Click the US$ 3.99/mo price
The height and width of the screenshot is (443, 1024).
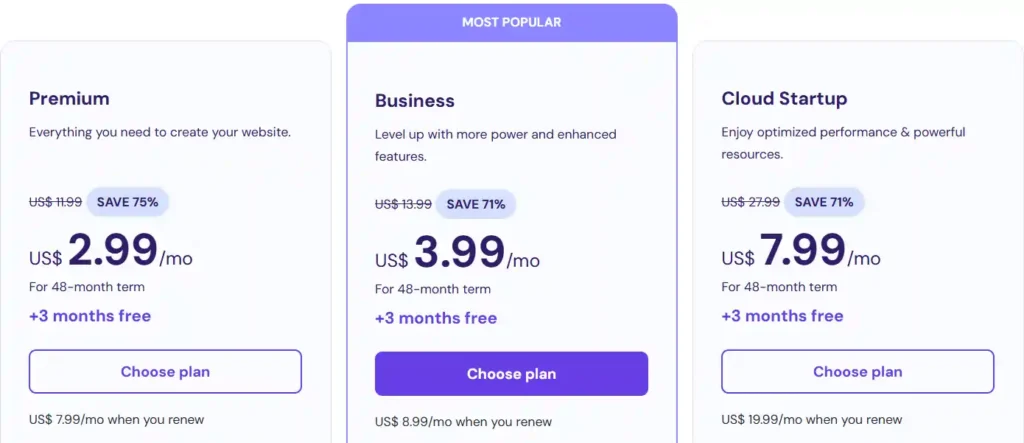(457, 254)
